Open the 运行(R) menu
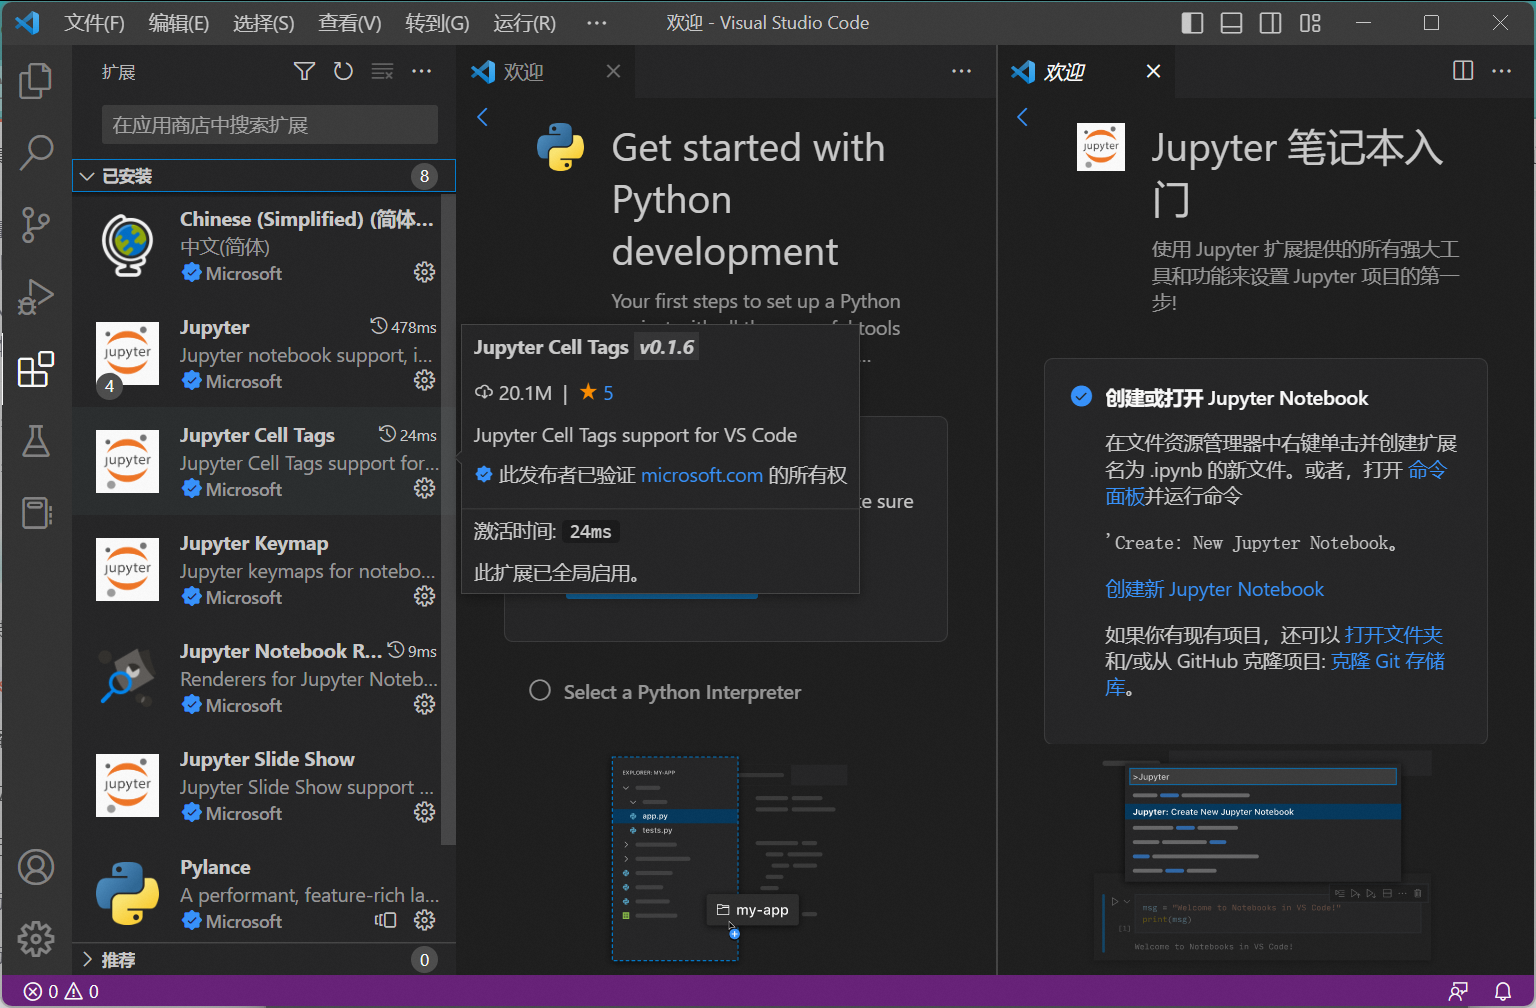The width and height of the screenshot is (1536, 1008). [x=524, y=23]
